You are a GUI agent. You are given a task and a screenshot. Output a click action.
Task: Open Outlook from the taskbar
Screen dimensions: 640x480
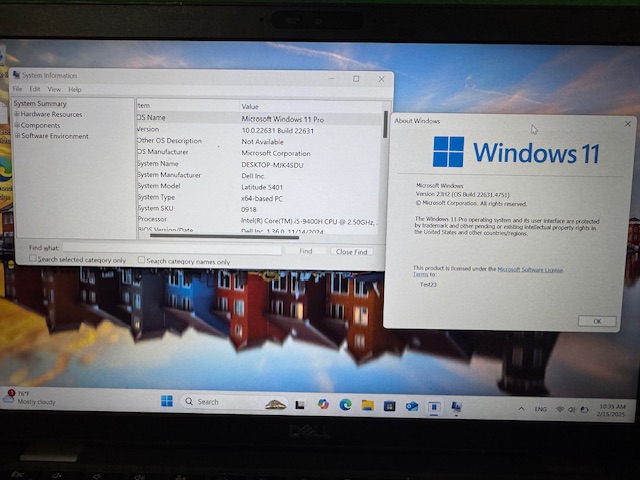tap(412, 406)
